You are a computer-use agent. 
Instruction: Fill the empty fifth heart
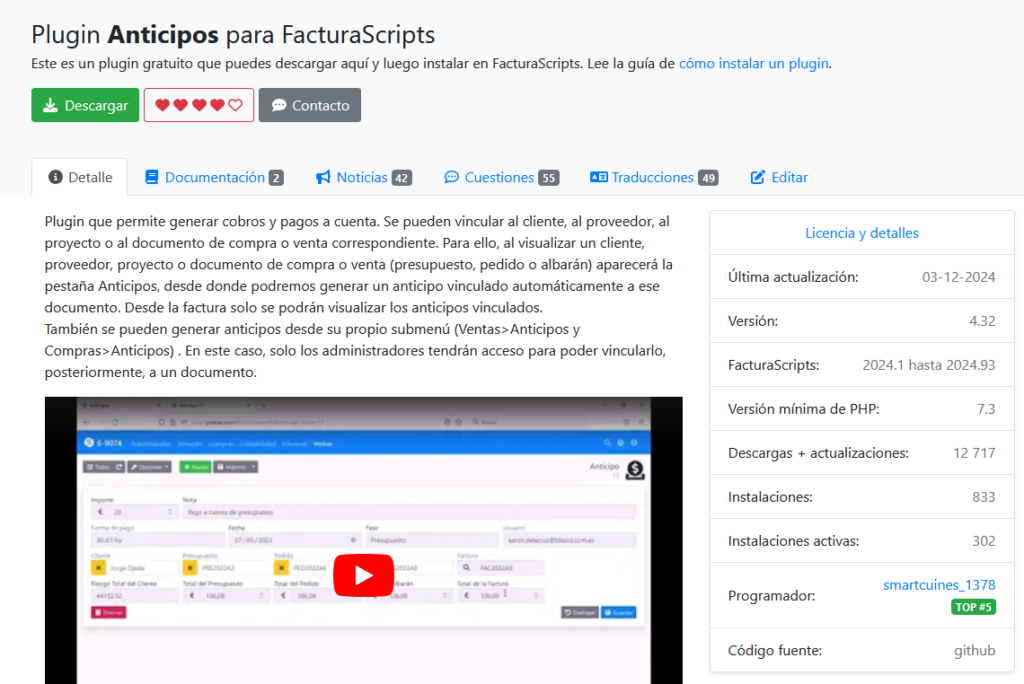(233, 104)
